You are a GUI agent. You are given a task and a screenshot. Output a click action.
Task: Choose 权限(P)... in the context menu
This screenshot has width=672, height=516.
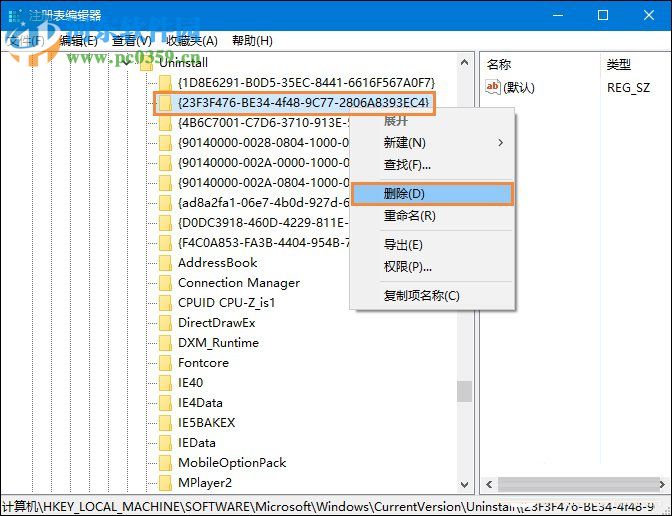click(432, 267)
